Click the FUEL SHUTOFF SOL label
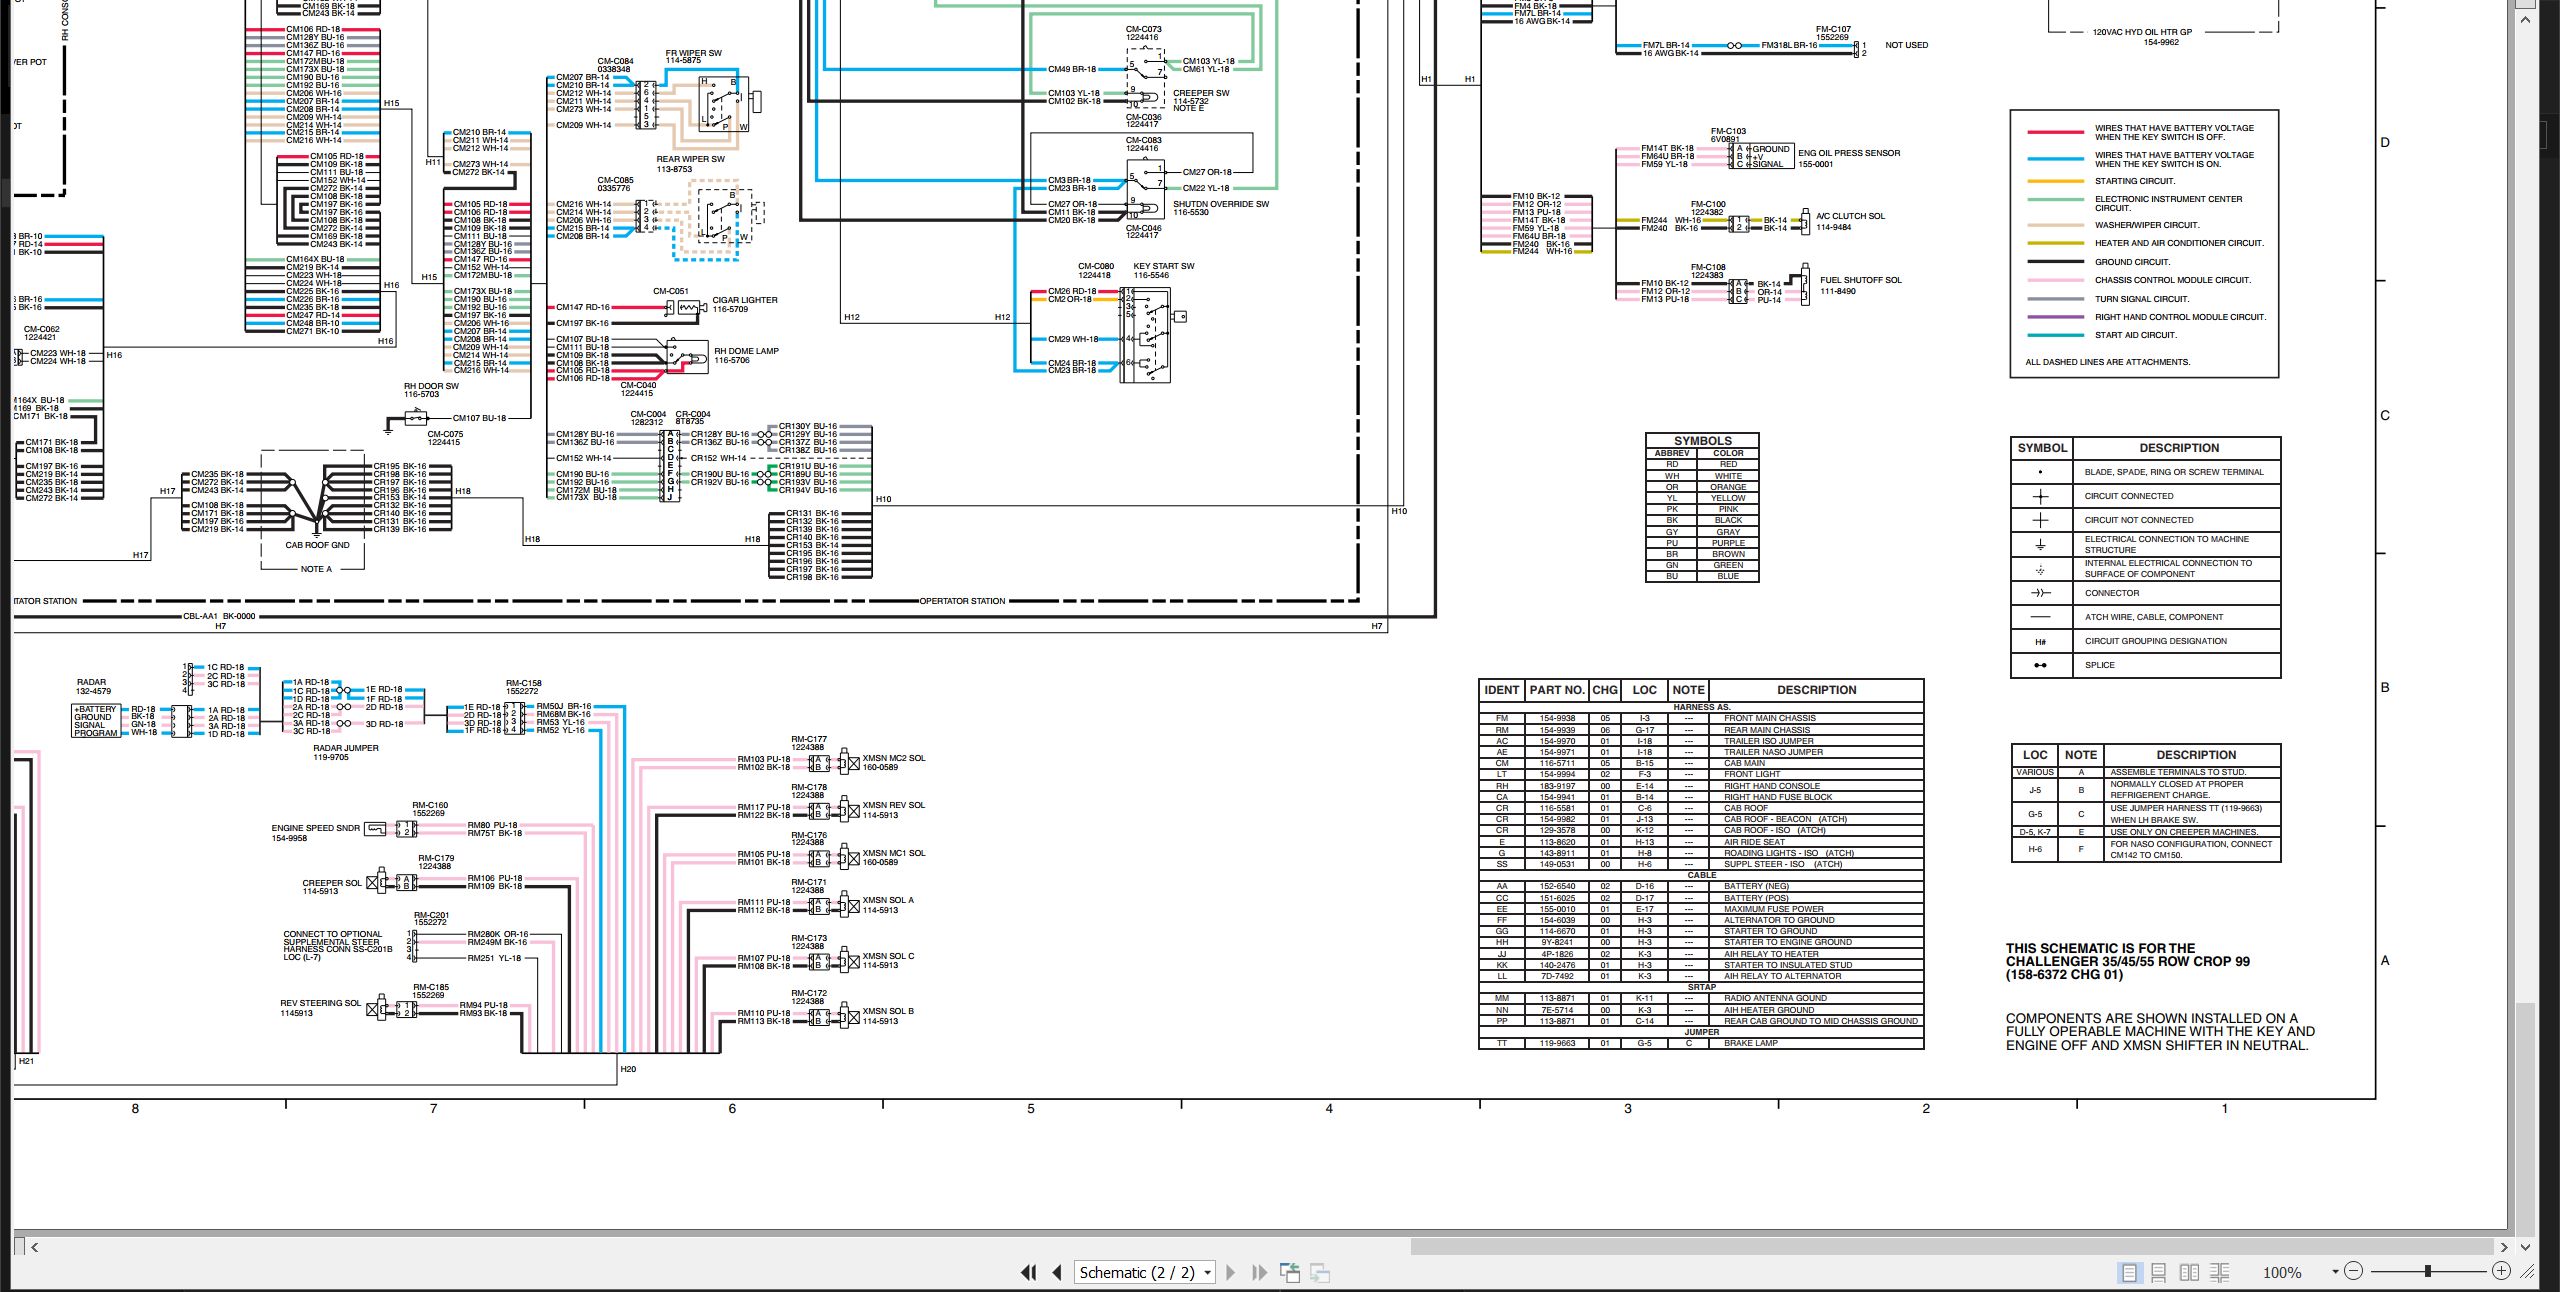Image resolution: width=2560 pixels, height=1292 pixels. point(1860,280)
